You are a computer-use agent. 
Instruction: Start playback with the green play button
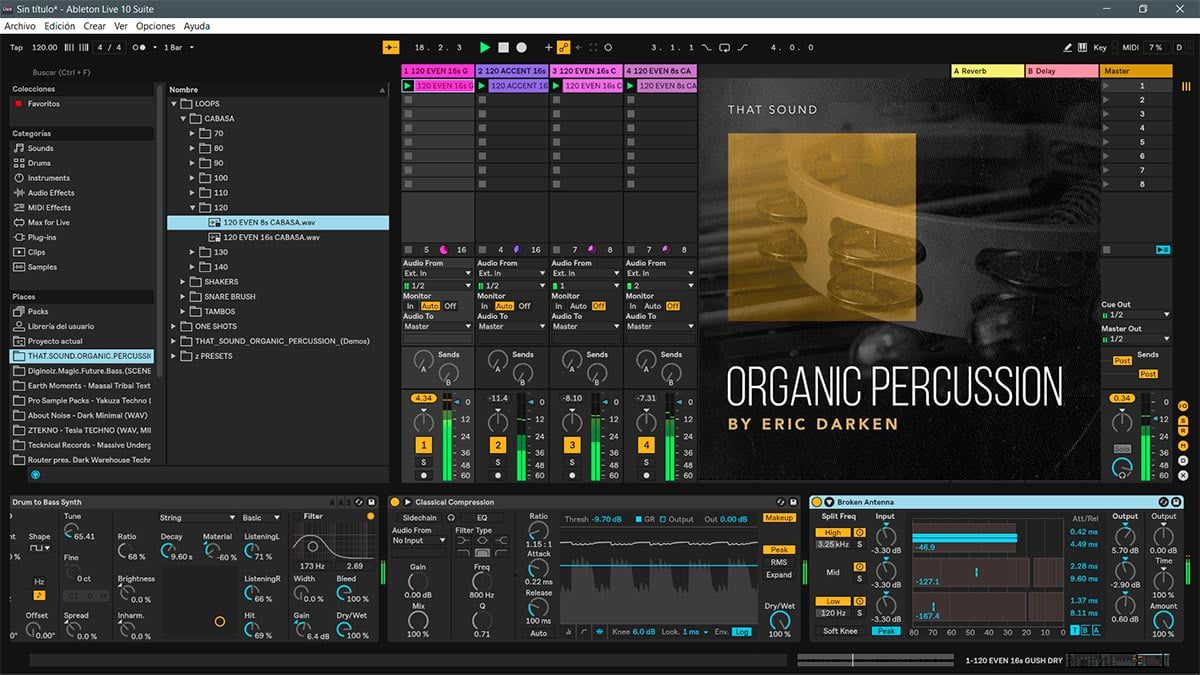485,47
